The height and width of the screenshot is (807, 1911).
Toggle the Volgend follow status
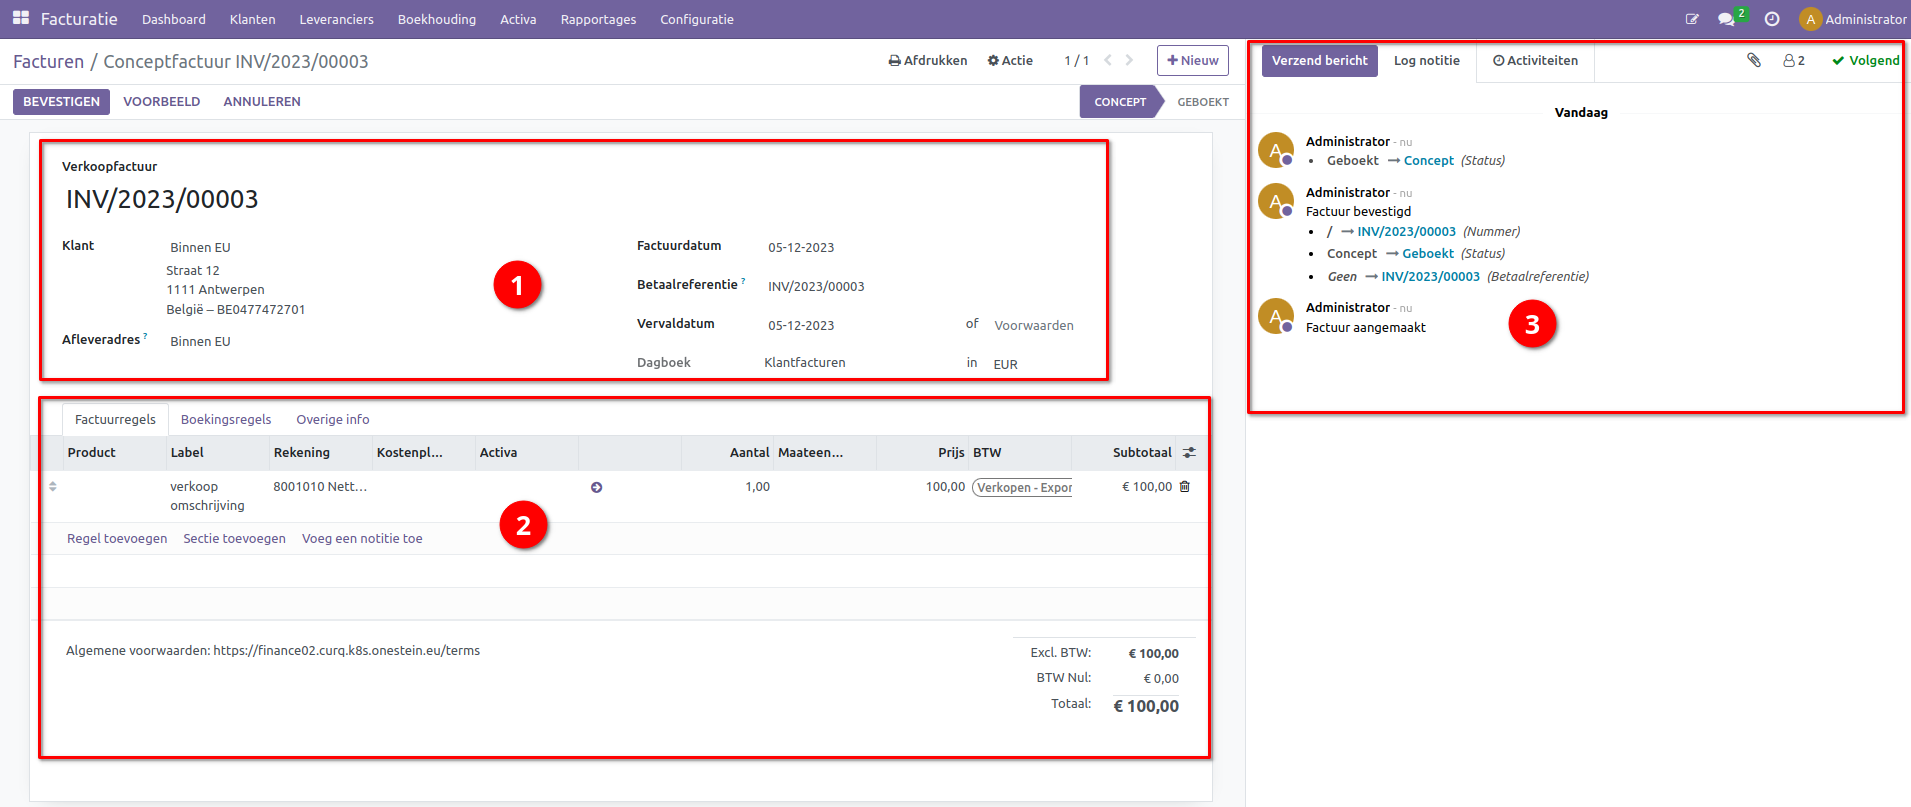coord(1865,61)
